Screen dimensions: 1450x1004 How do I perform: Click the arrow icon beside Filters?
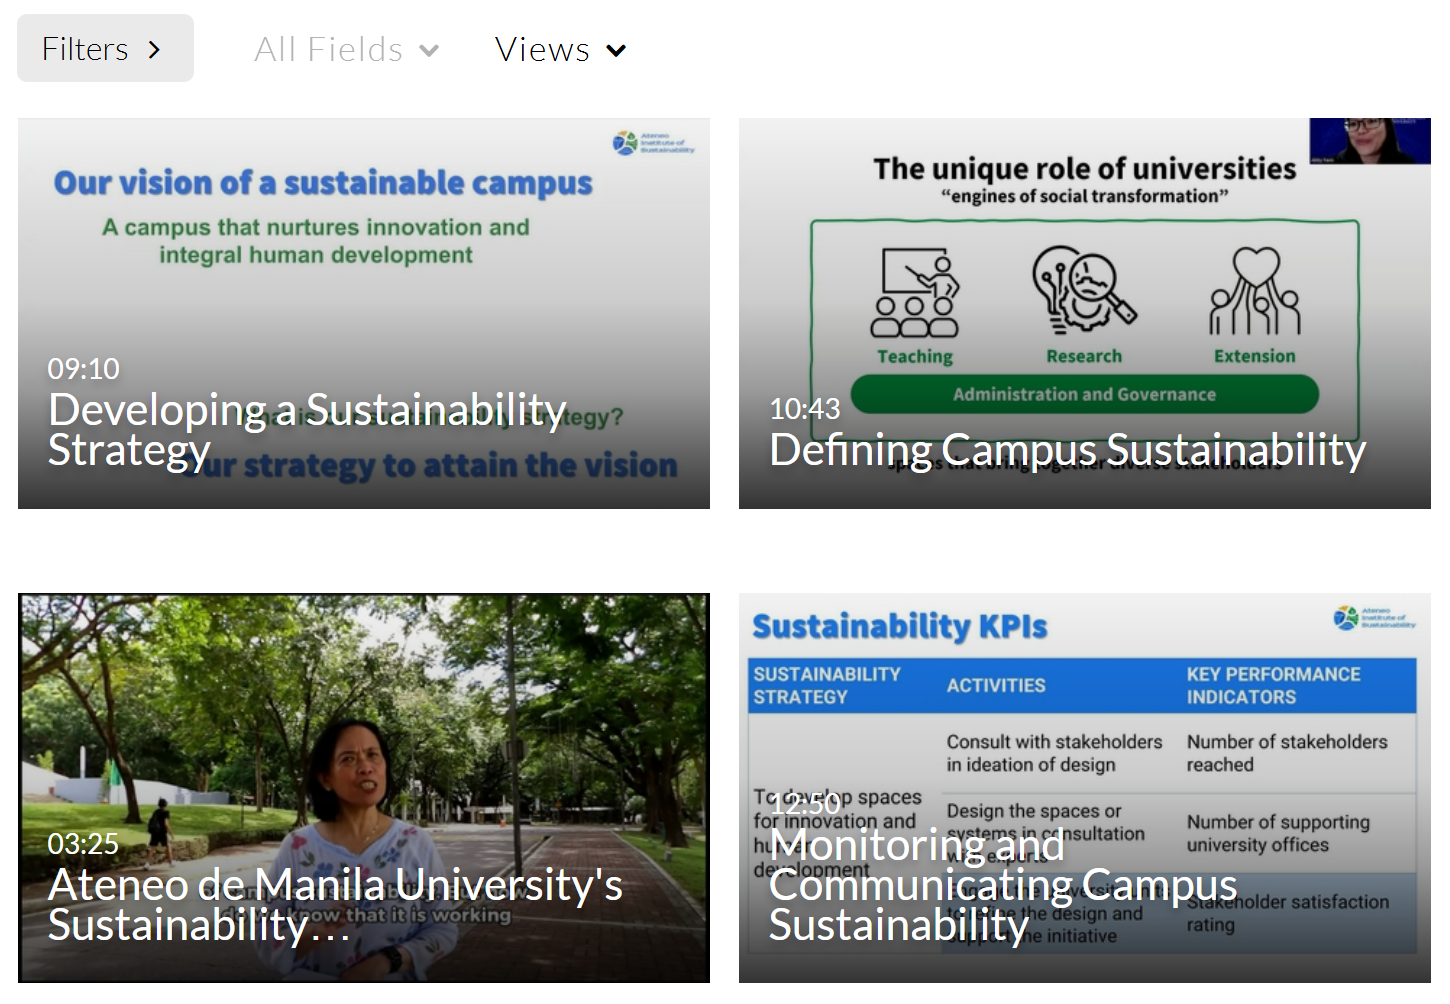click(154, 49)
